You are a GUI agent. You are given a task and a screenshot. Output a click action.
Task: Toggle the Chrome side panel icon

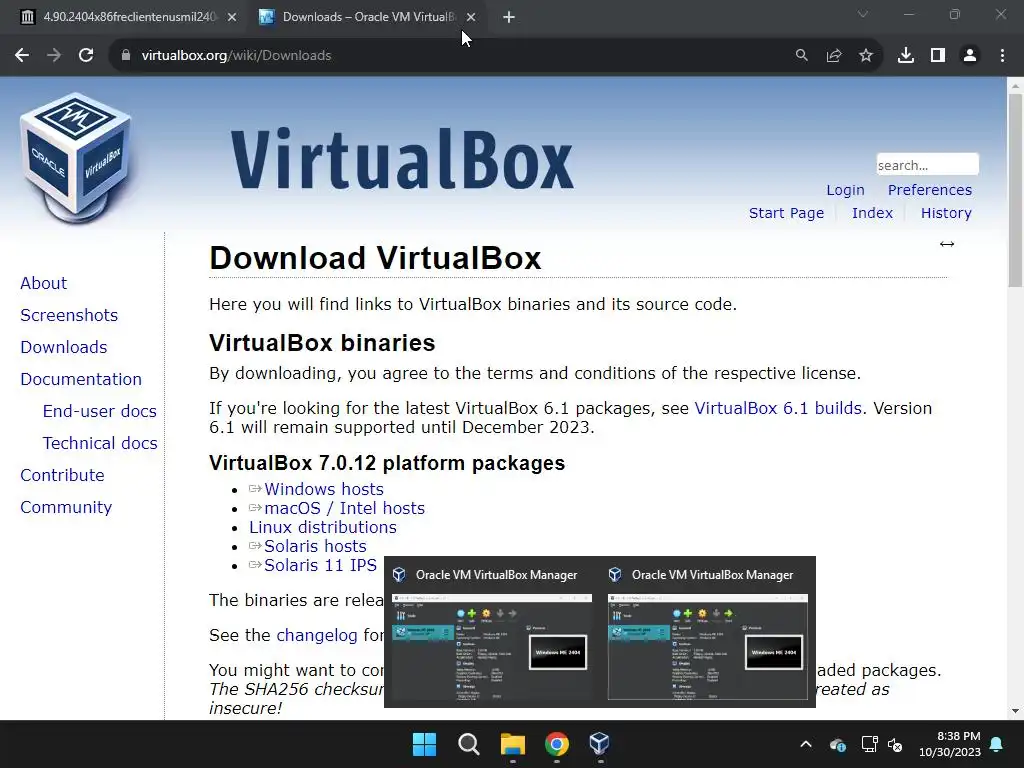(938, 56)
